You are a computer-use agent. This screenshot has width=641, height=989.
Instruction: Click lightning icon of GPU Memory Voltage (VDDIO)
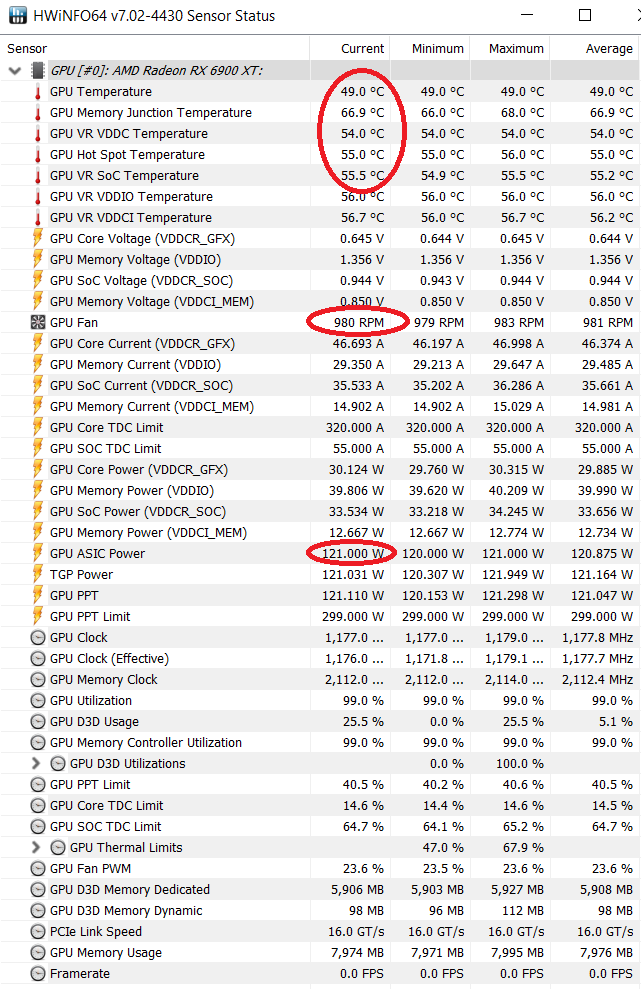(38, 260)
